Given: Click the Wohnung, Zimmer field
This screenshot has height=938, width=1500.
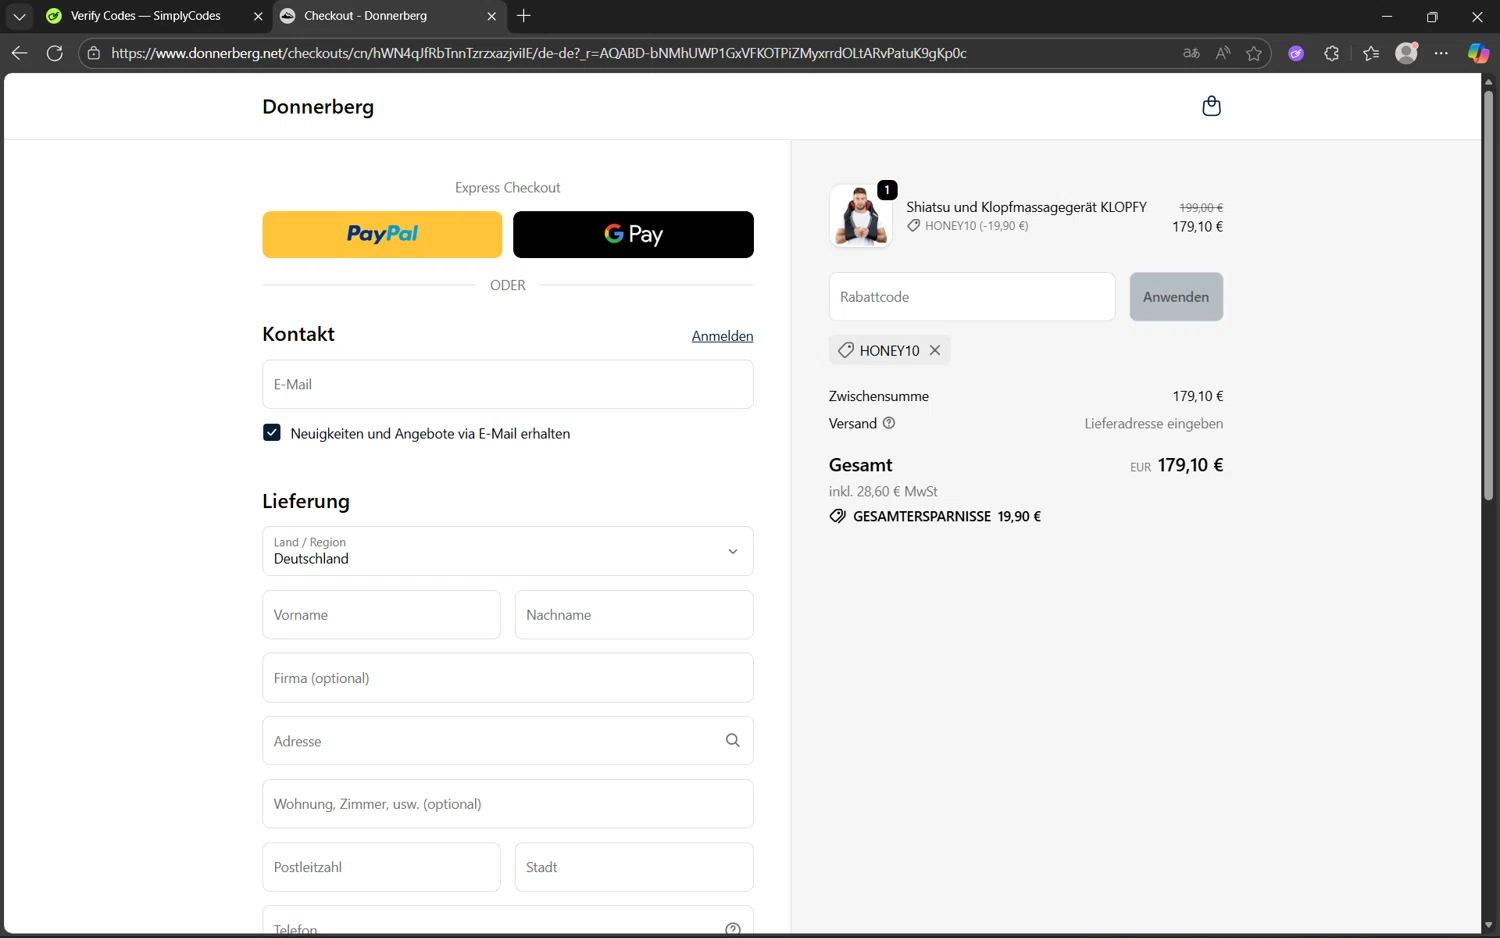Looking at the screenshot, I should point(508,804).
